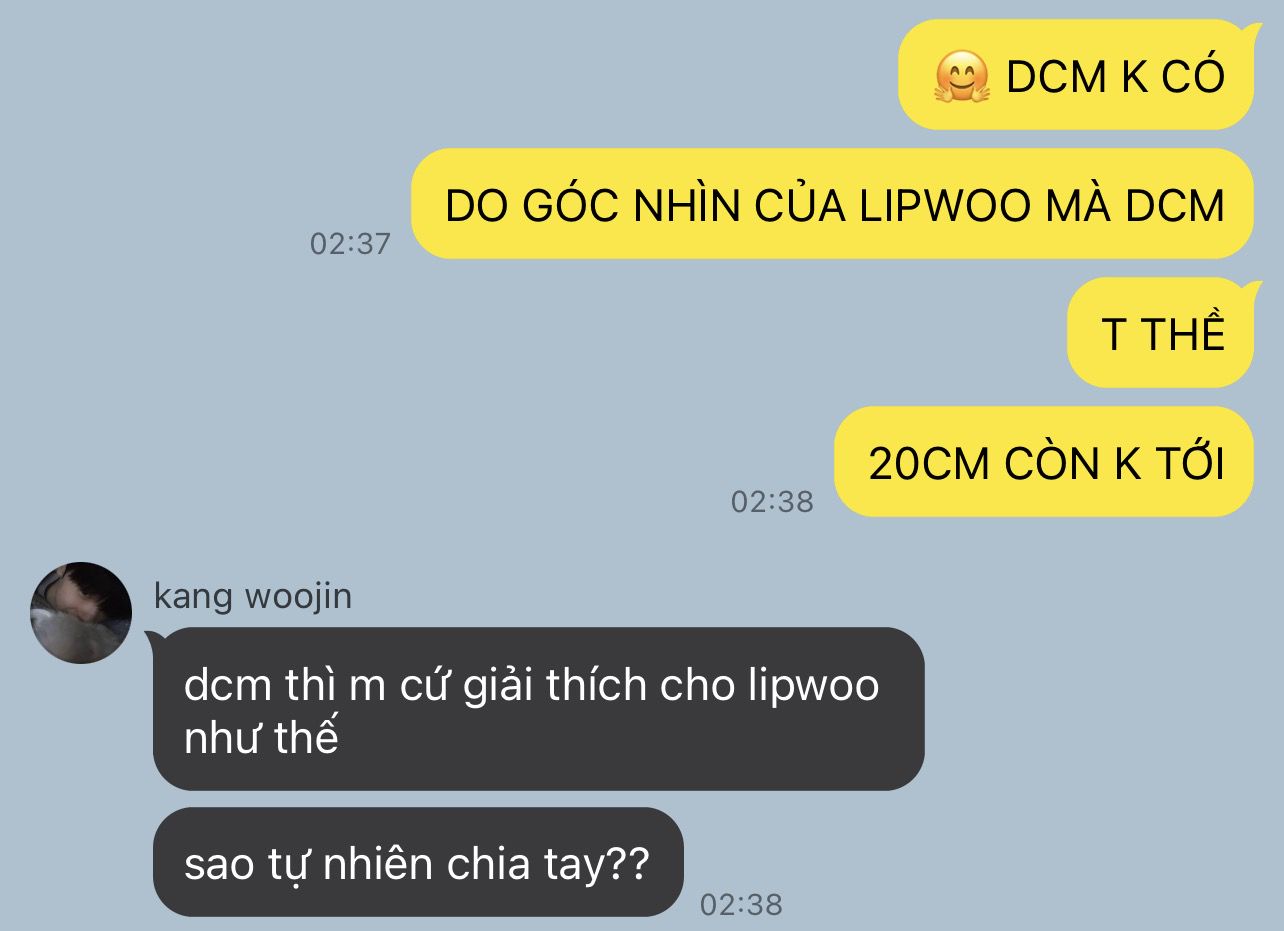Click the 20CM text in yellow message
Image resolution: width=1284 pixels, height=931 pixels.
(x=930, y=463)
